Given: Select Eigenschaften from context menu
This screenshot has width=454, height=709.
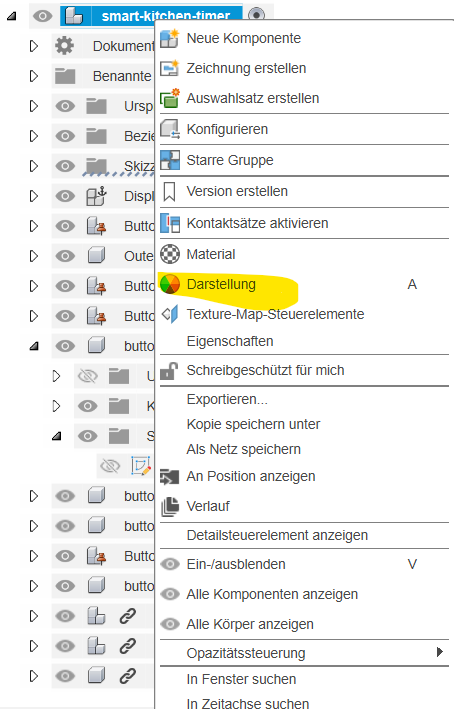Looking at the screenshot, I should [x=230, y=341].
